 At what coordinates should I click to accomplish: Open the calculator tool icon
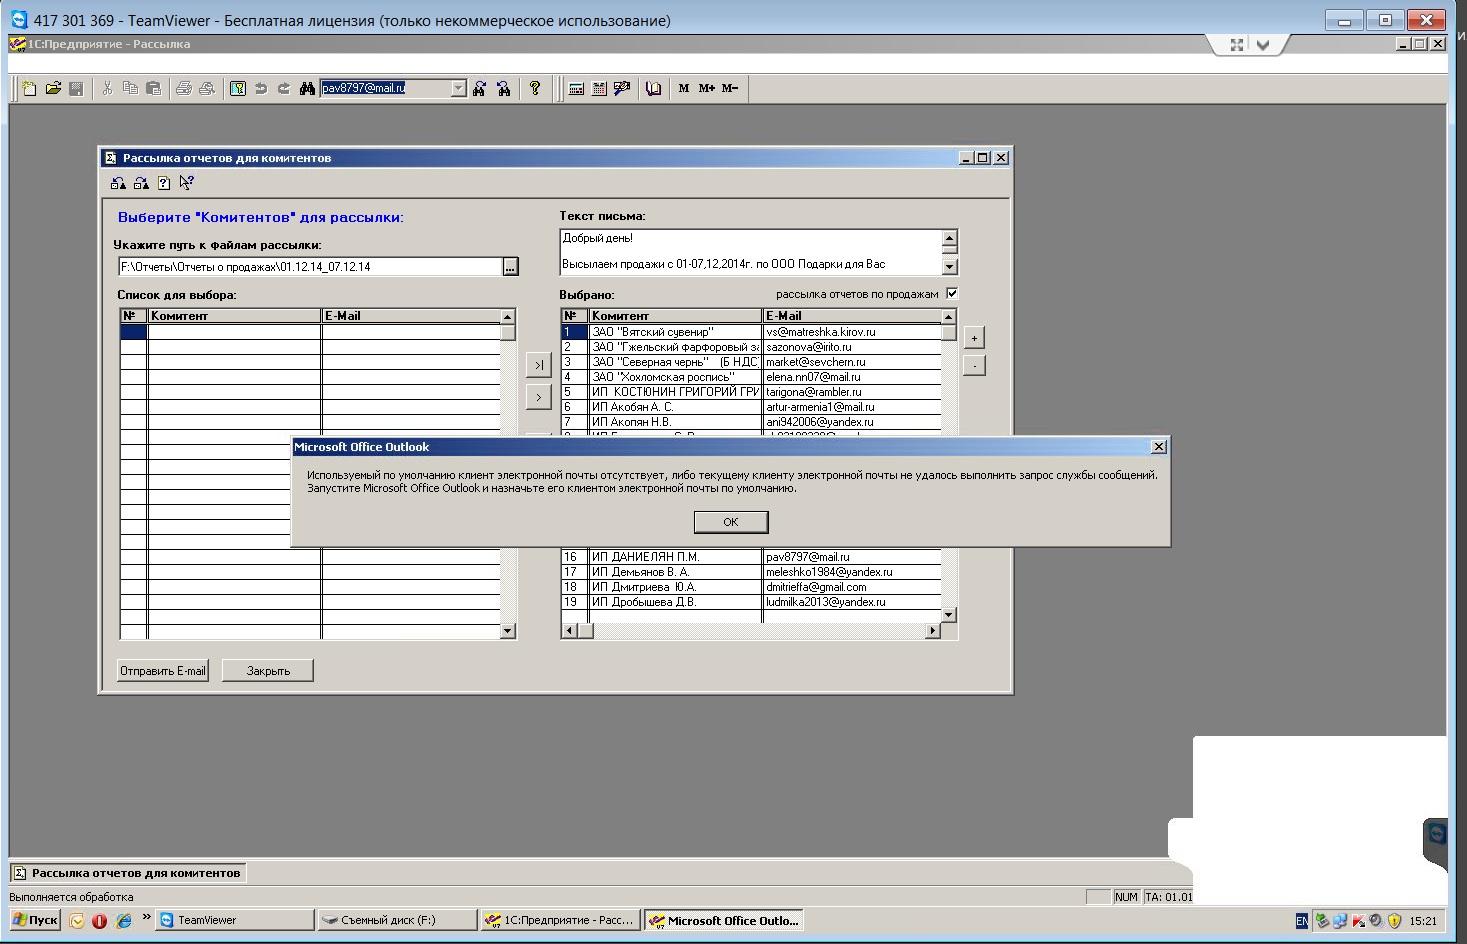click(576, 88)
